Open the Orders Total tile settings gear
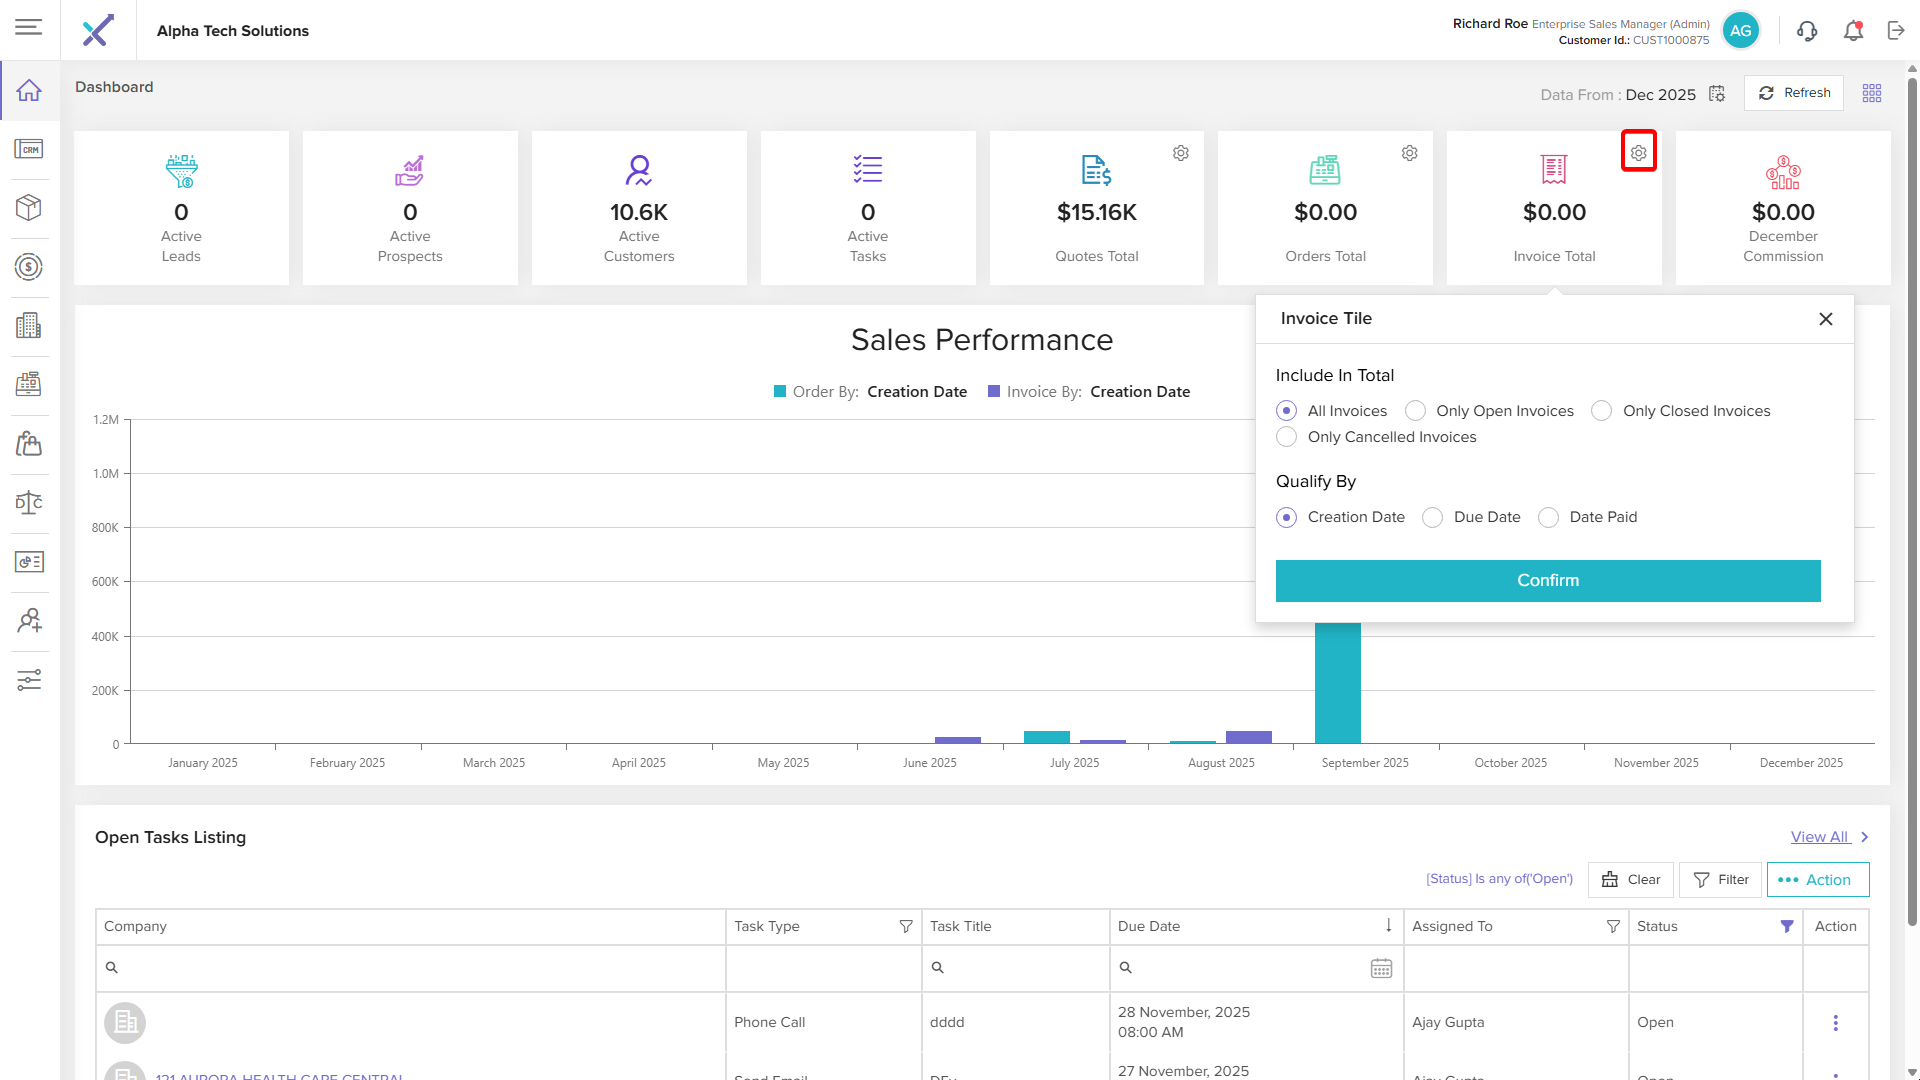This screenshot has width=1920, height=1080. tap(1409, 153)
